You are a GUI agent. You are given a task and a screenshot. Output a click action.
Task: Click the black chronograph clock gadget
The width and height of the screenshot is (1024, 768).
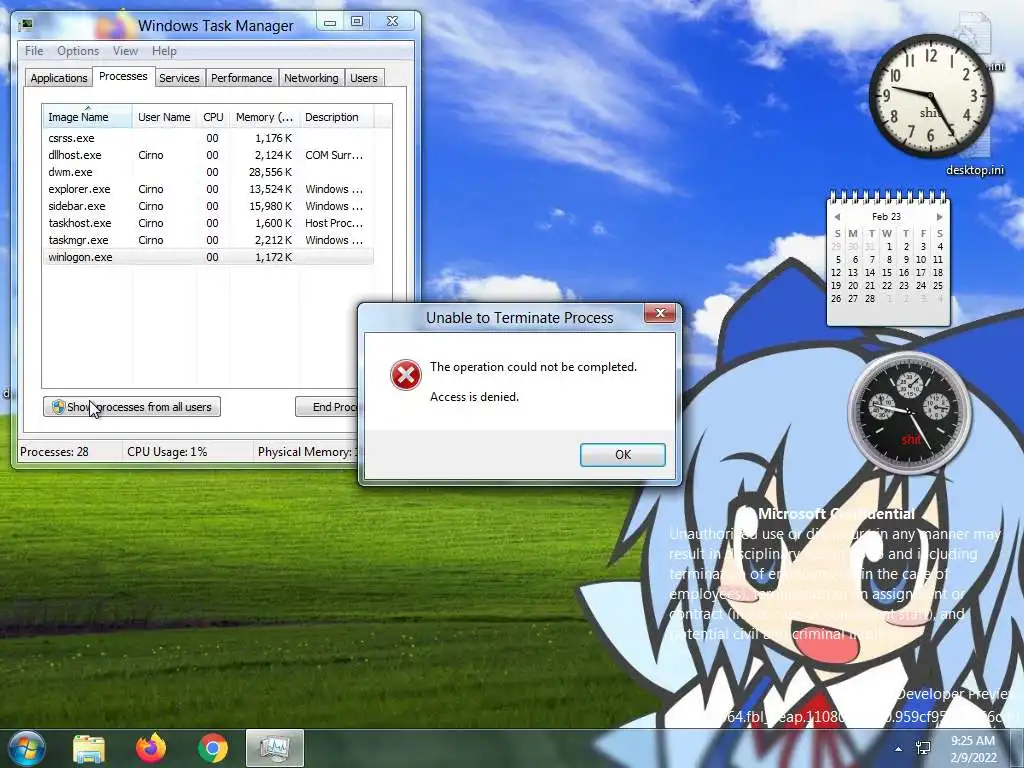tap(909, 413)
